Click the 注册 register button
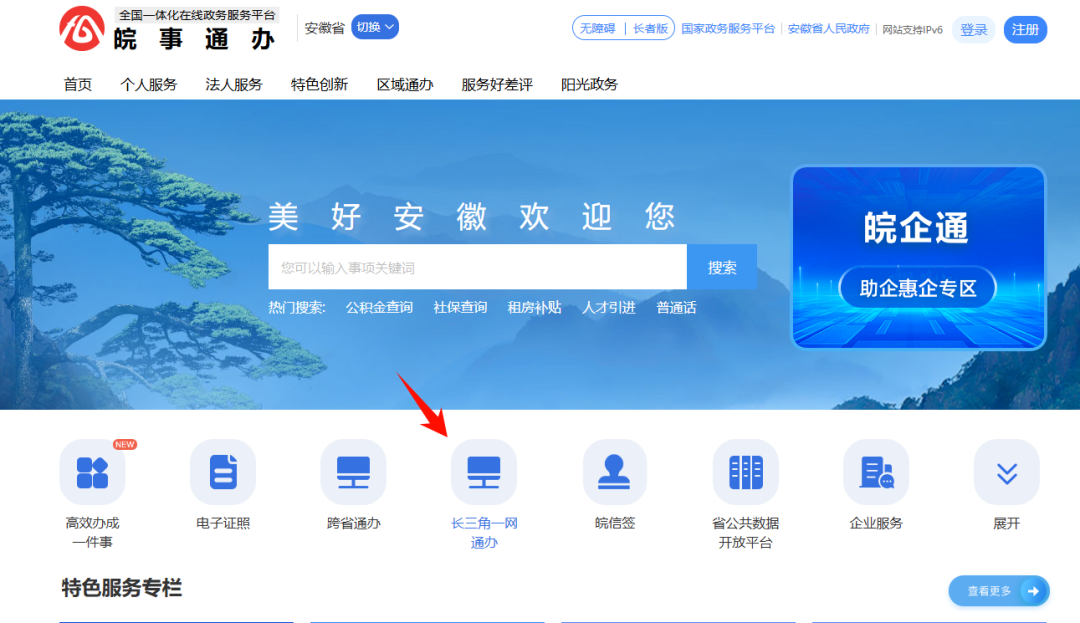The height and width of the screenshot is (623, 1080). click(1025, 30)
